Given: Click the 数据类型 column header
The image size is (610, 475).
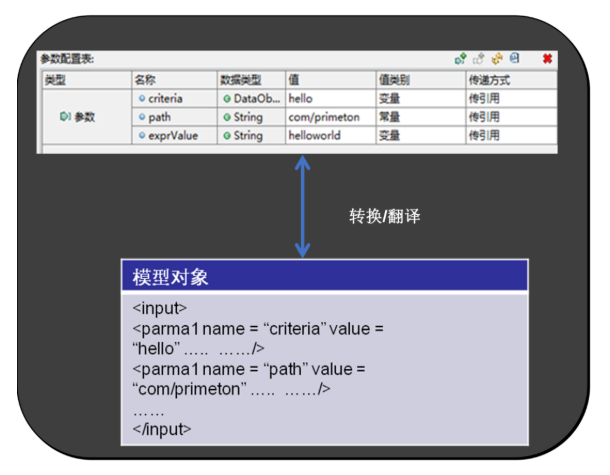Looking at the screenshot, I should click(x=240, y=80).
